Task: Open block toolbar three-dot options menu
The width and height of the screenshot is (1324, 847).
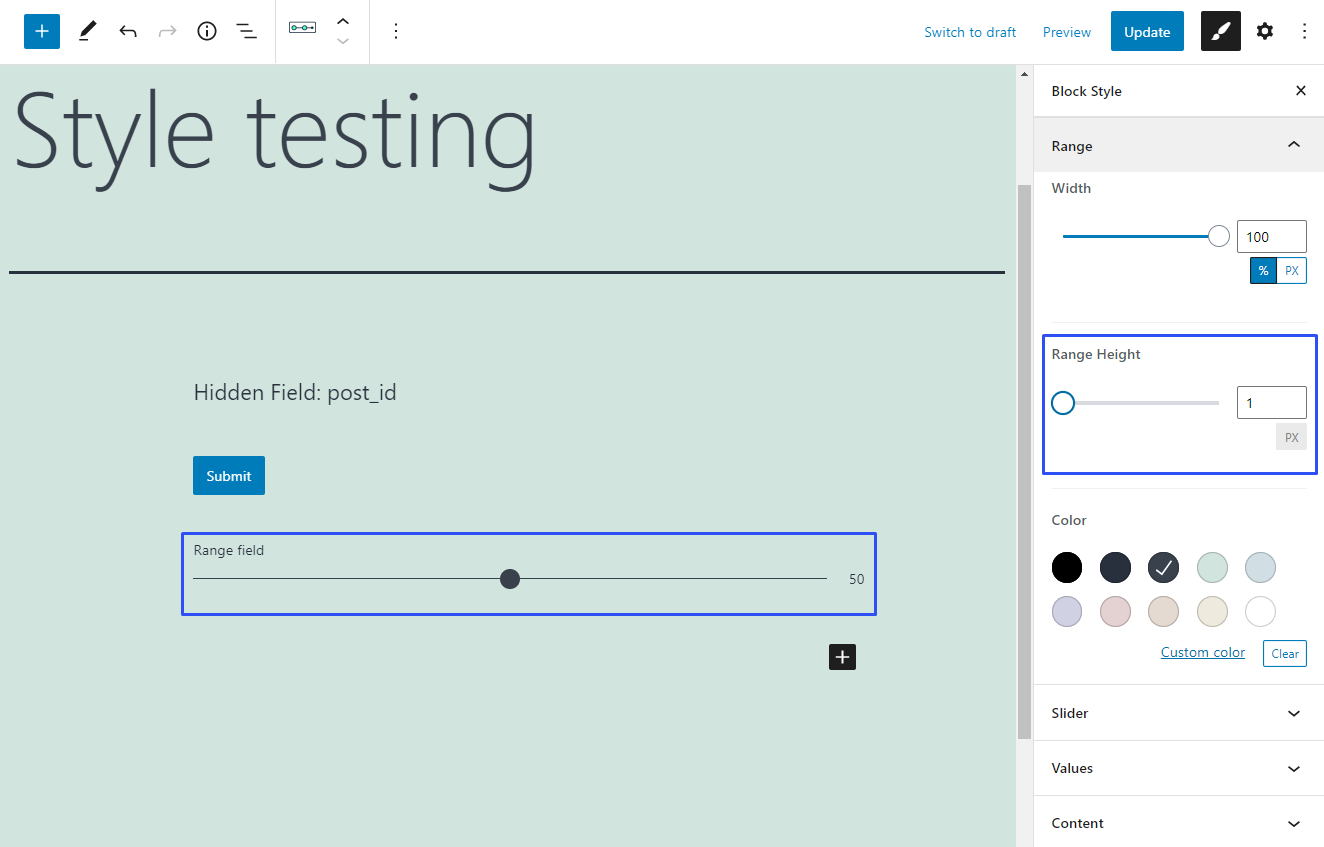Action: click(396, 31)
